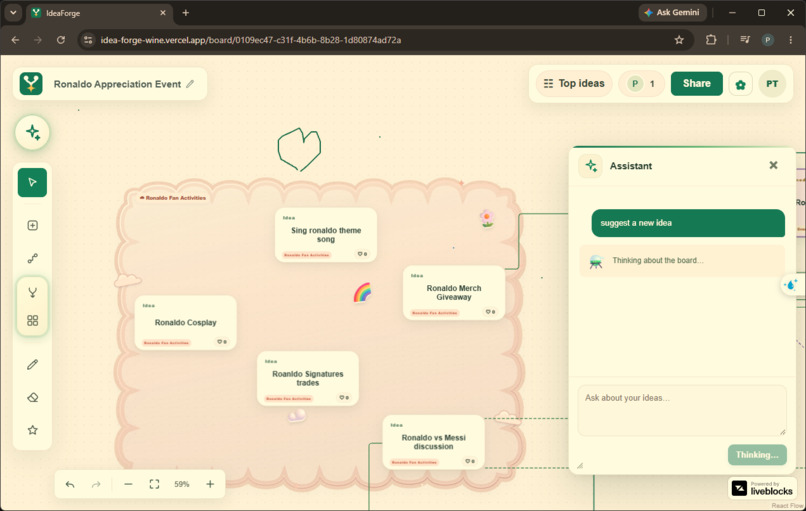Screen dimensions: 806x511
Task: Like the Ronaldo Cosplay card
Action: pos(222,342)
